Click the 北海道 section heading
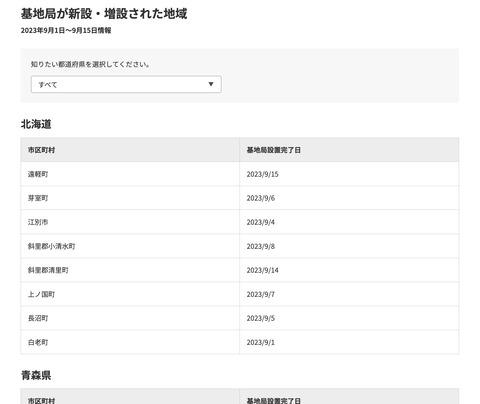 click(x=36, y=124)
